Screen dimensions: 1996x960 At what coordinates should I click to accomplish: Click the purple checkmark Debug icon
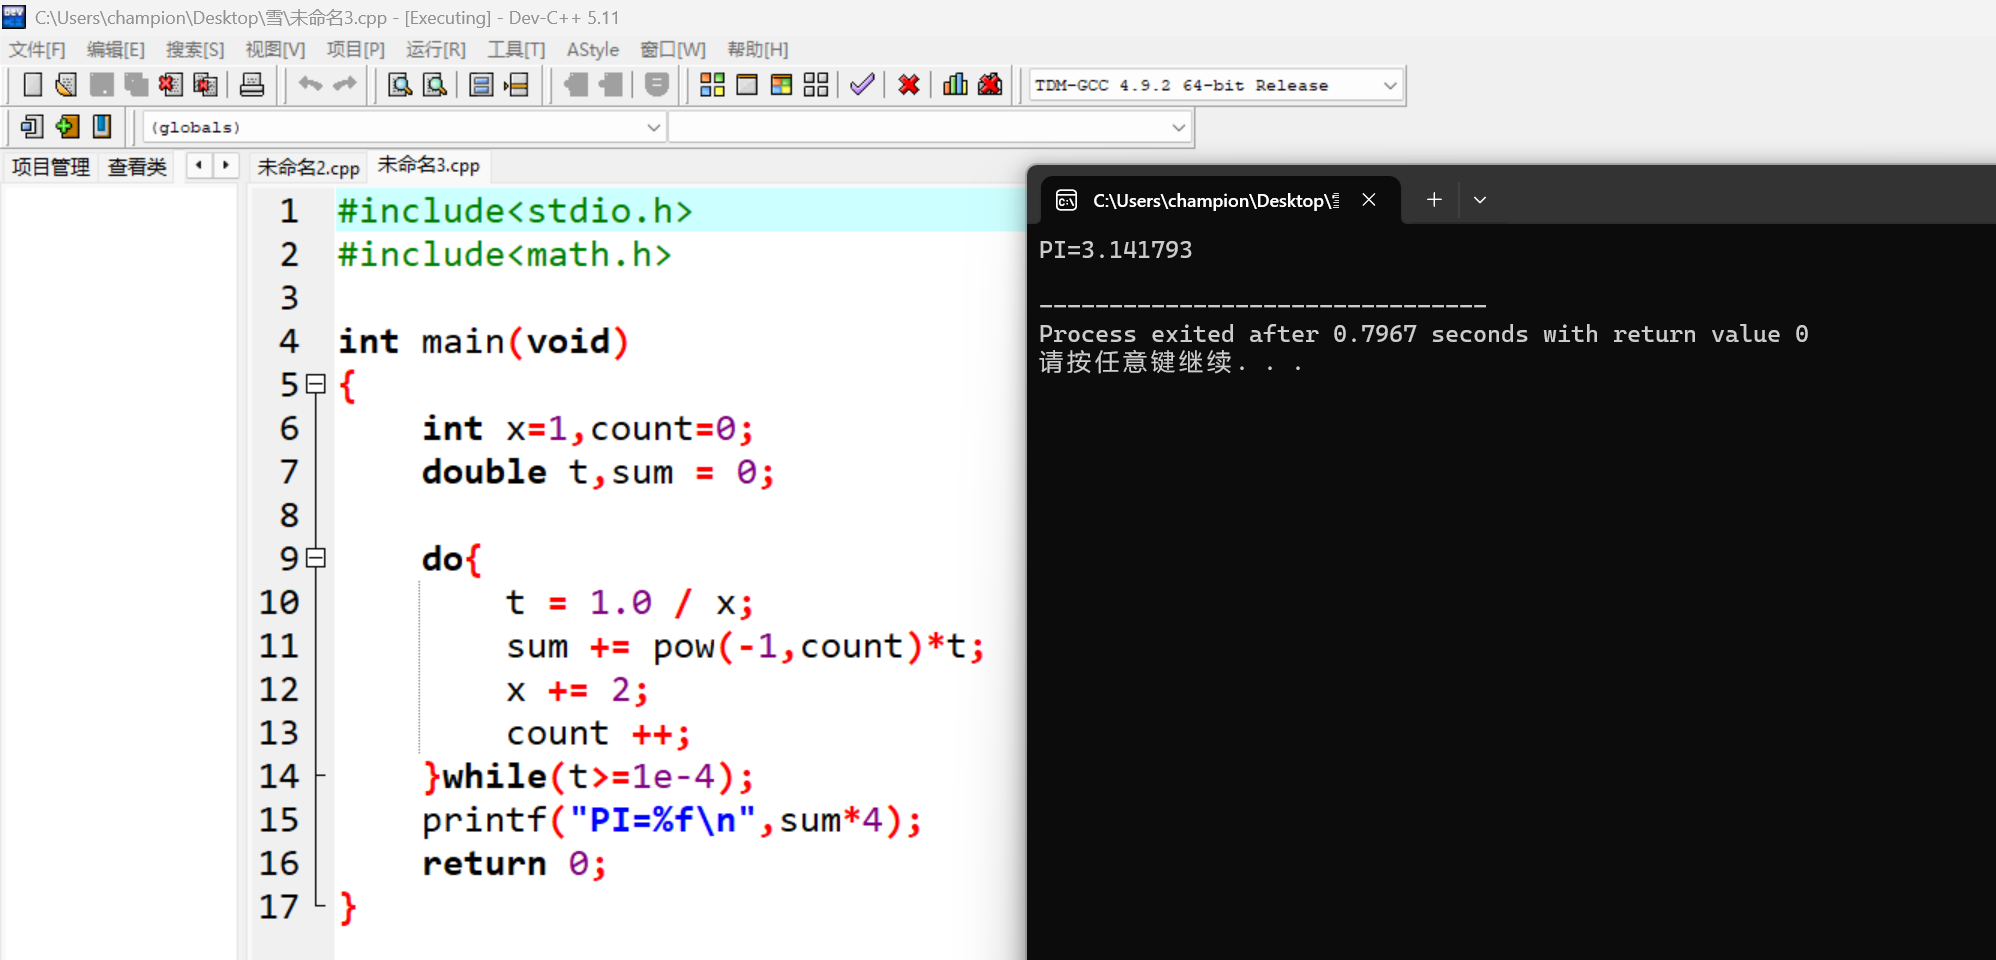(862, 85)
